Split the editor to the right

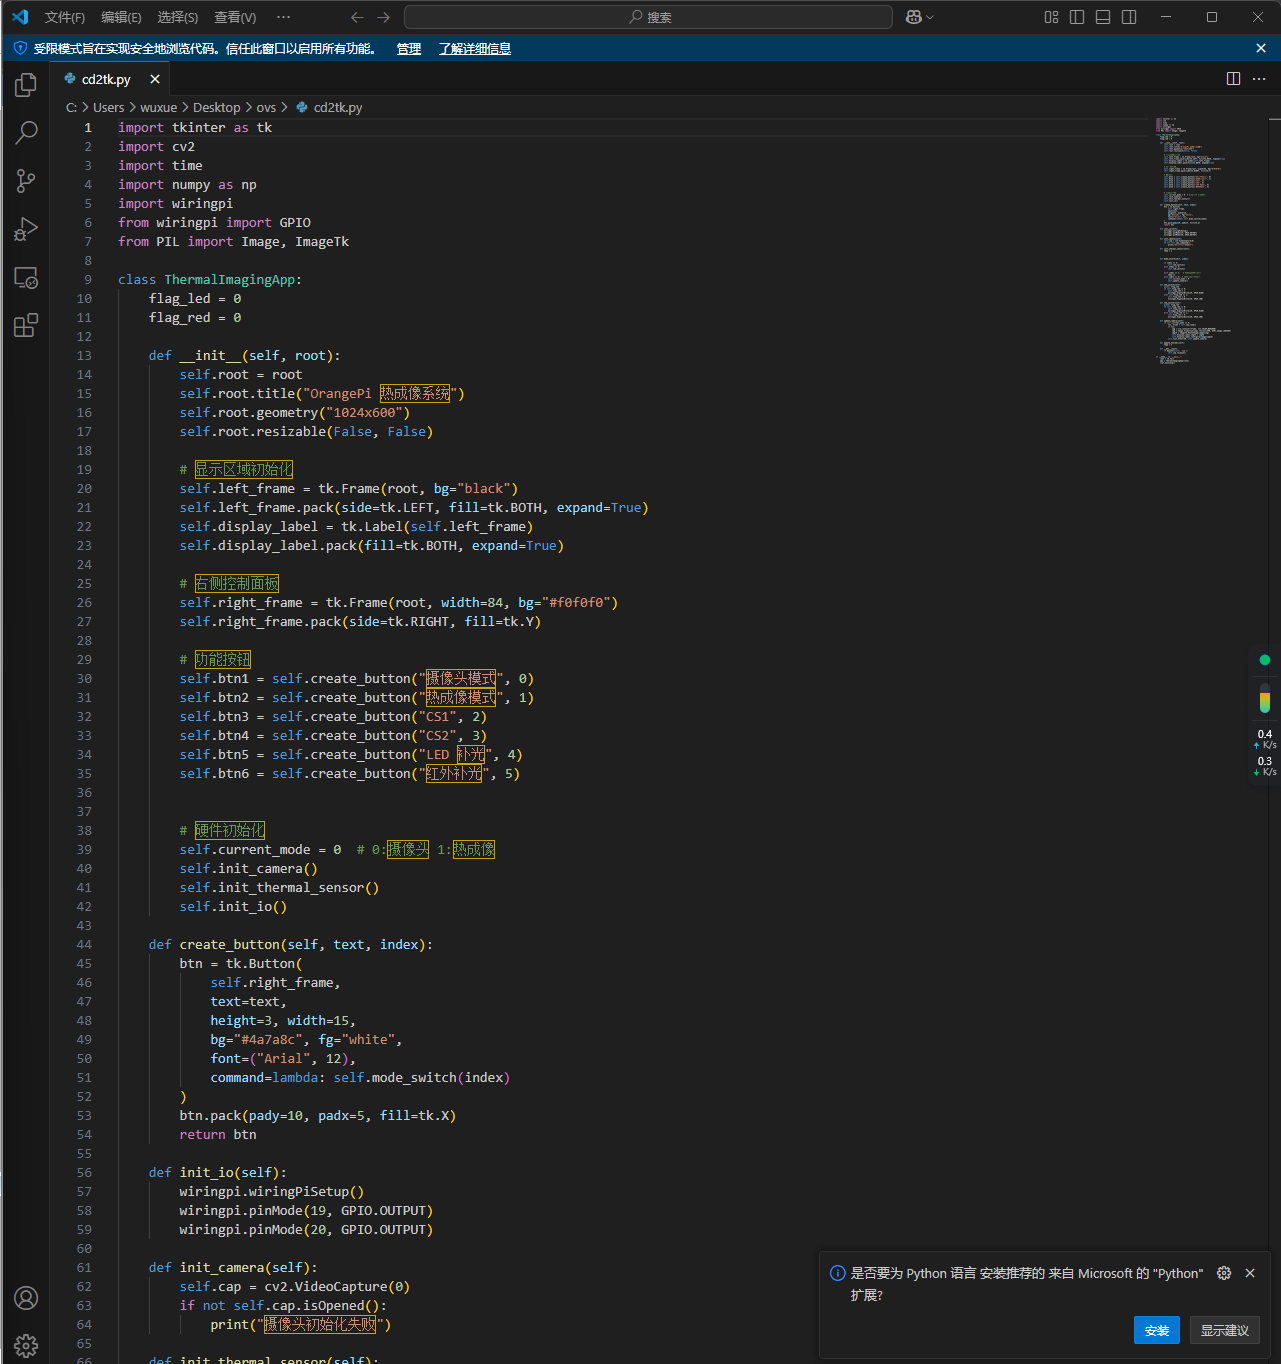[1233, 79]
